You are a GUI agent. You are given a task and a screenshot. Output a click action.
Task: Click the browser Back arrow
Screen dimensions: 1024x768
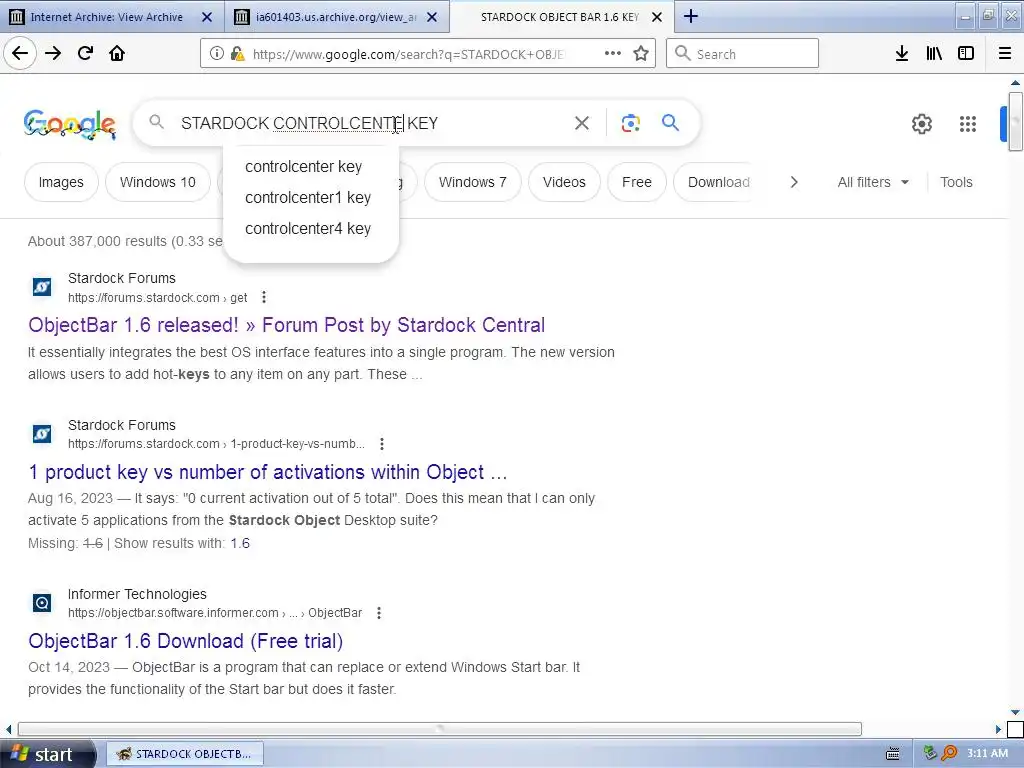[20, 53]
